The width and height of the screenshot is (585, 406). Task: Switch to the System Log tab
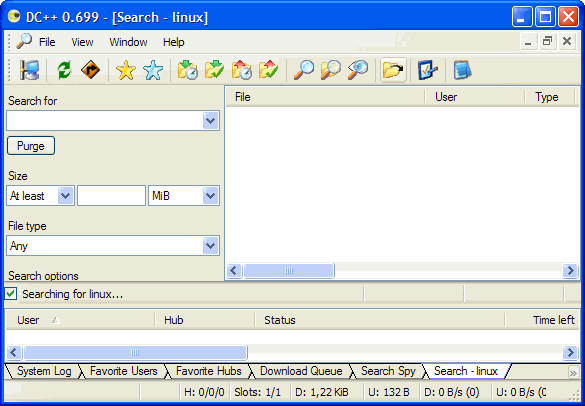coord(44,371)
